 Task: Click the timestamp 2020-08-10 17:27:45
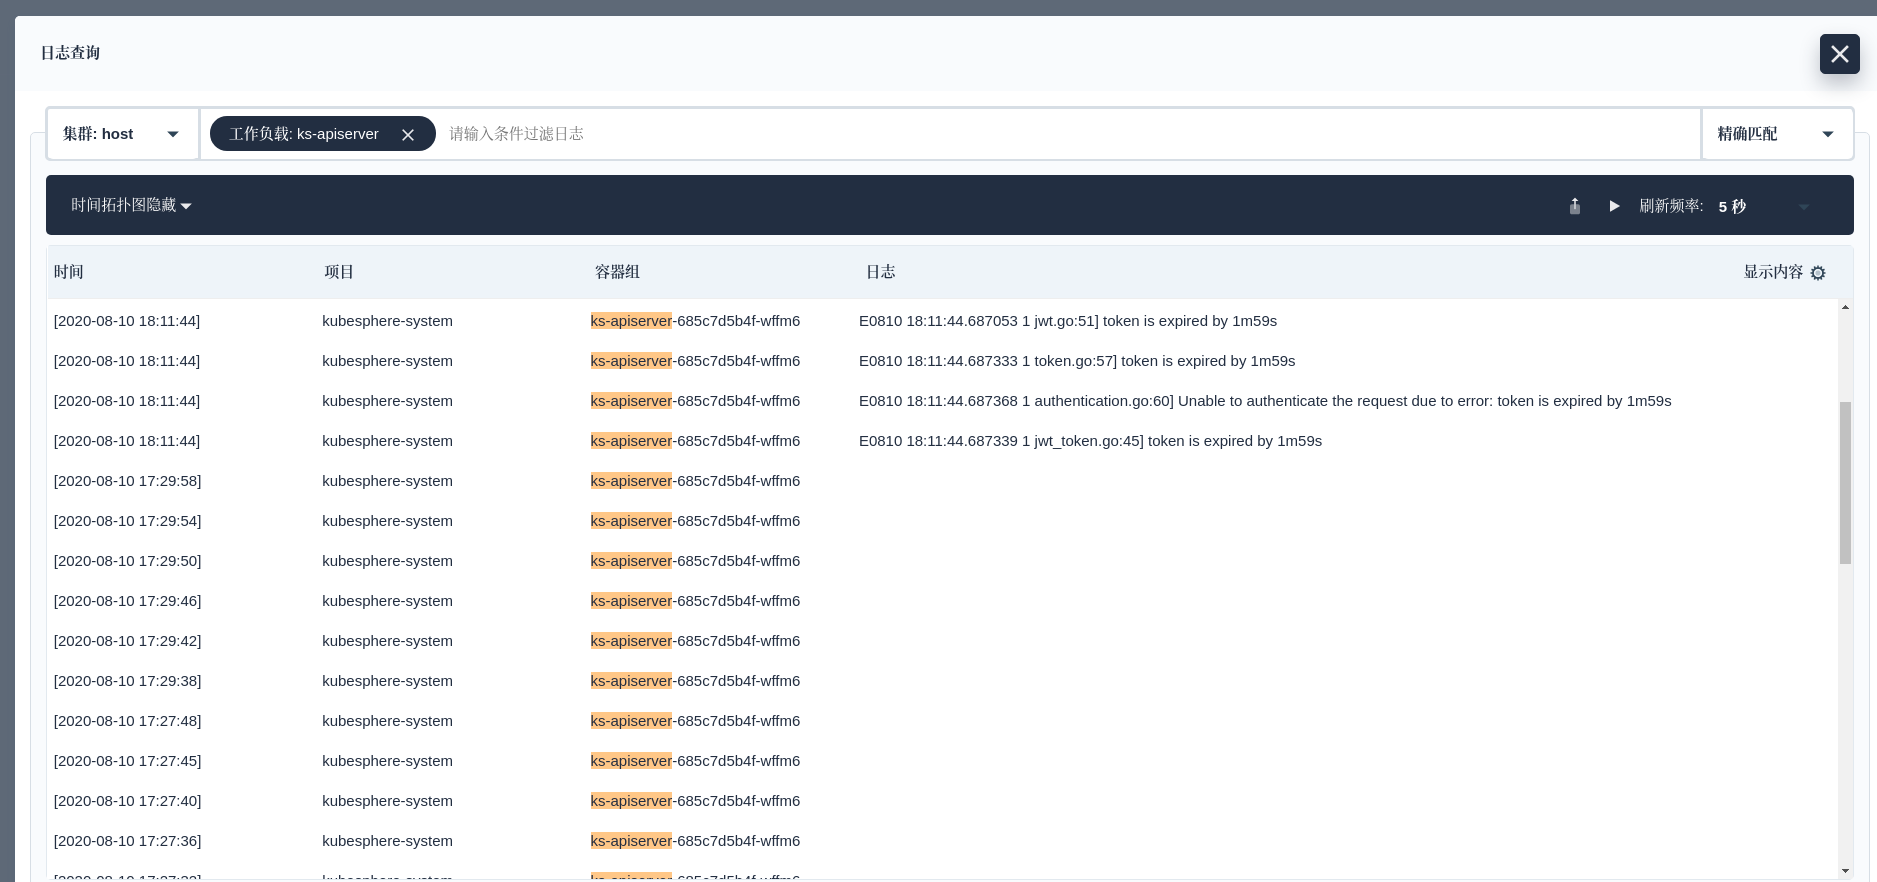(127, 761)
